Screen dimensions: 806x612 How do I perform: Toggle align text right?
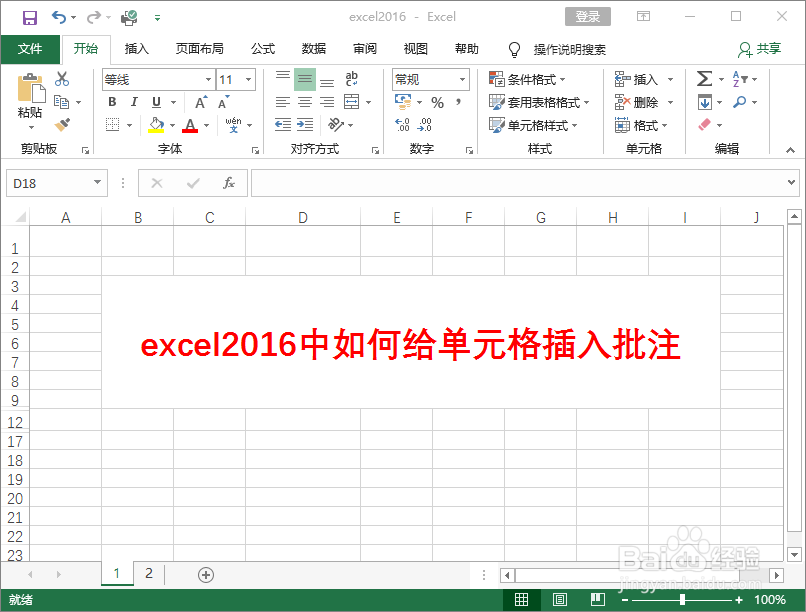[327, 102]
